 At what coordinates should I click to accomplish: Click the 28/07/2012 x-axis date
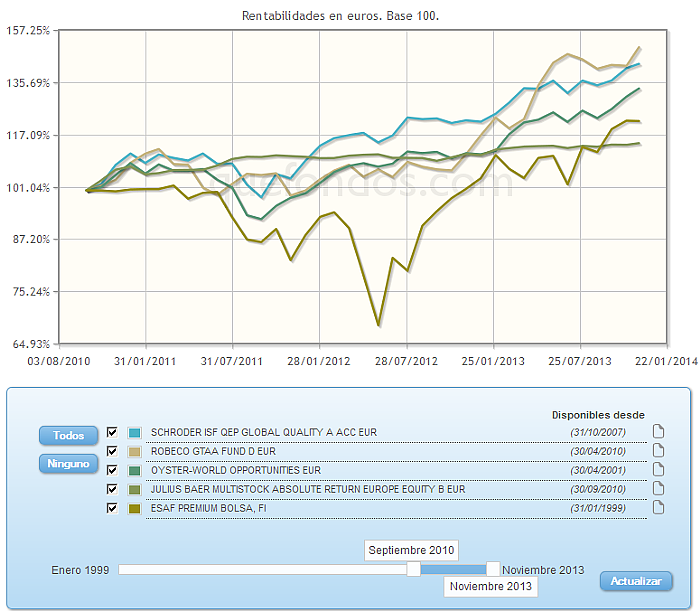click(406, 361)
